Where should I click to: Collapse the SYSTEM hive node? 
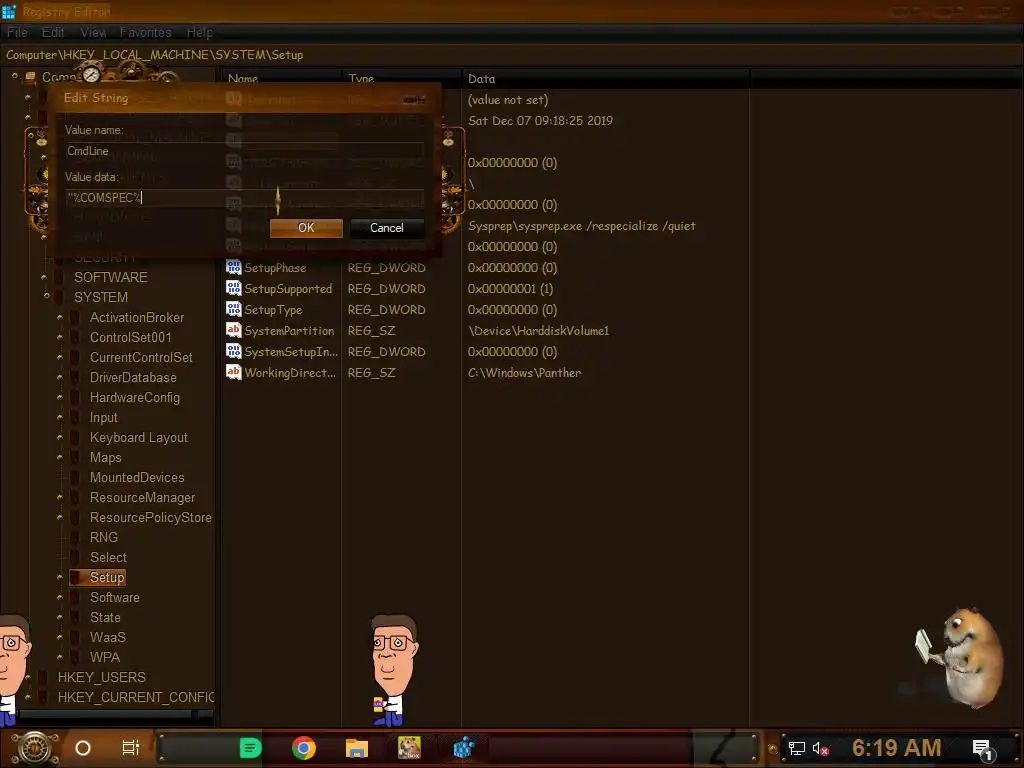point(46,296)
